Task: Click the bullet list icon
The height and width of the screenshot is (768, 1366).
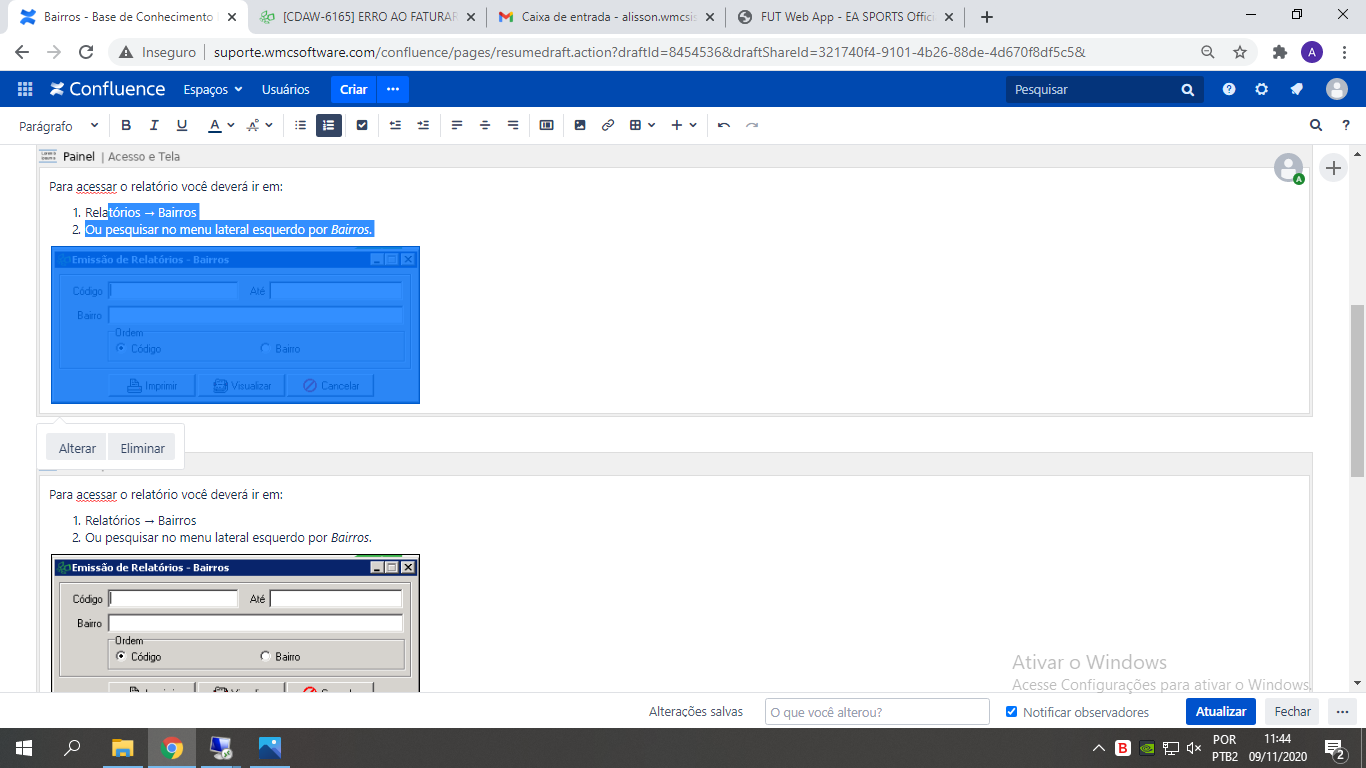Action: (x=300, y=125)
